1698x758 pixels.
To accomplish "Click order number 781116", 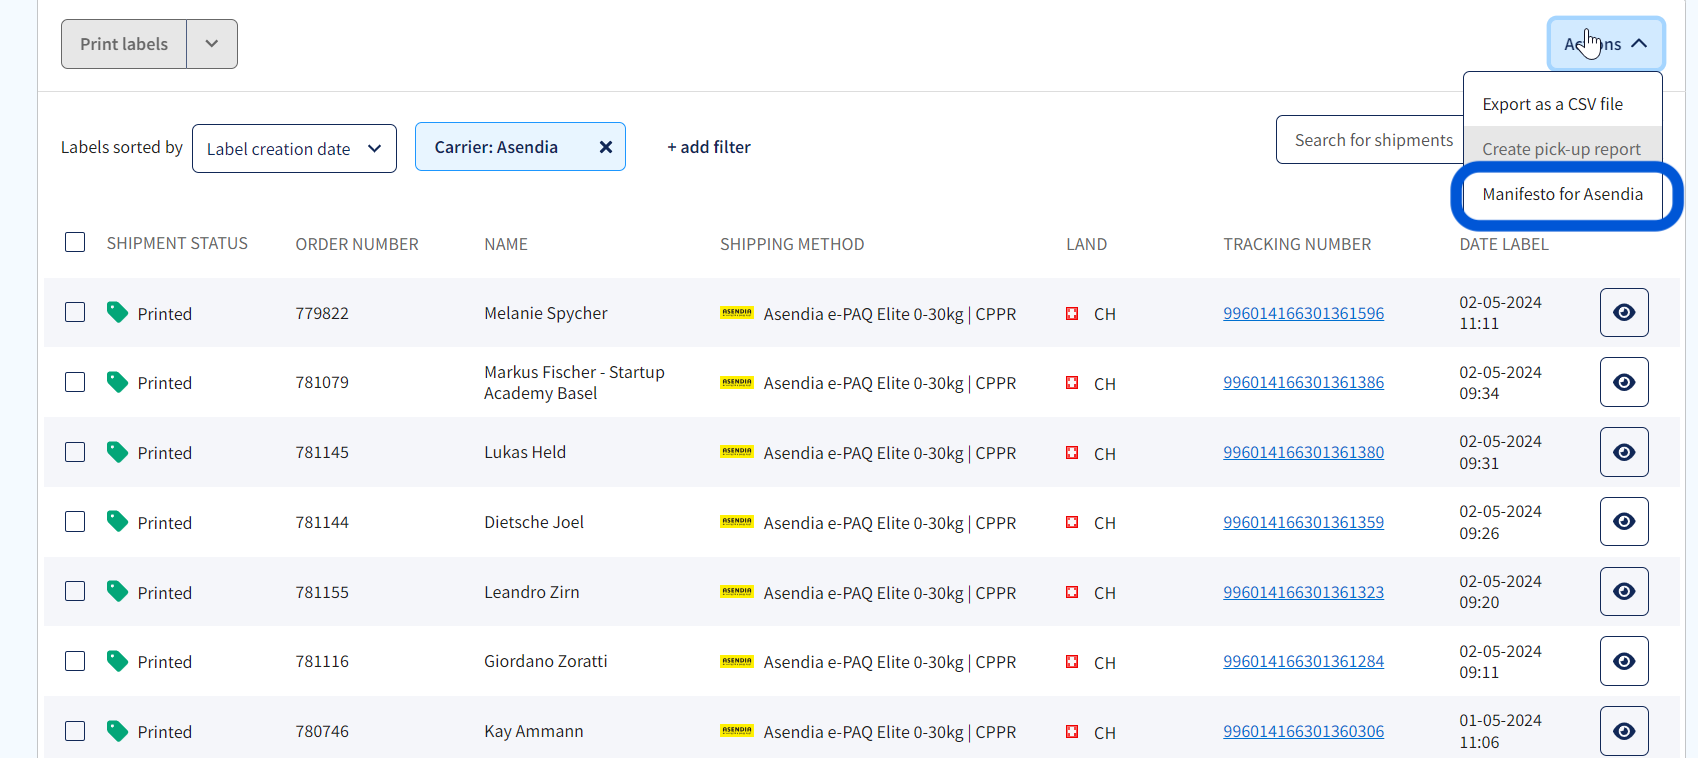I will (322, 661).
